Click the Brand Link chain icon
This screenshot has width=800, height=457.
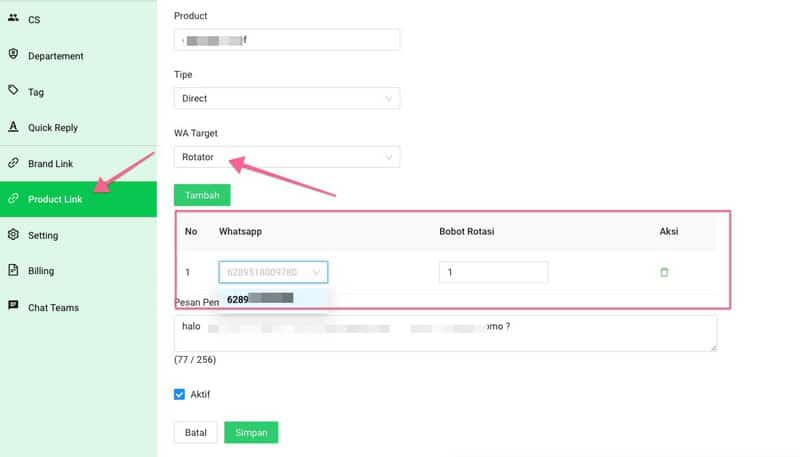click(13, 163)
